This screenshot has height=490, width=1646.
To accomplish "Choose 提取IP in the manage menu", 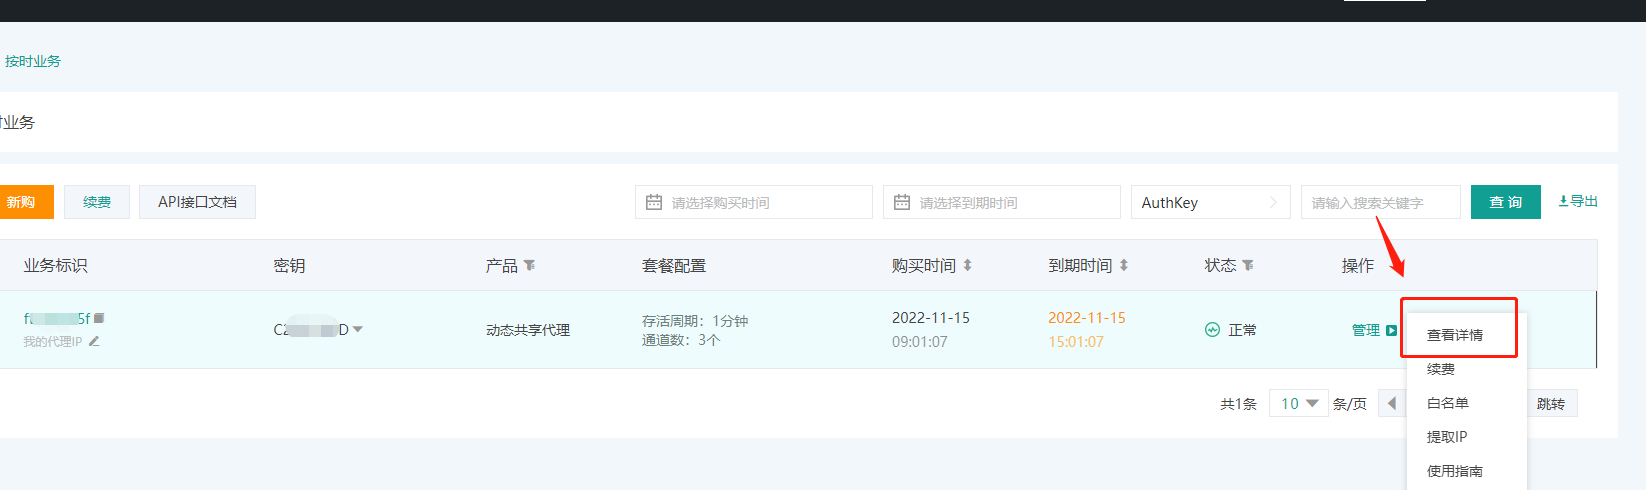I will coord(1446,437).
